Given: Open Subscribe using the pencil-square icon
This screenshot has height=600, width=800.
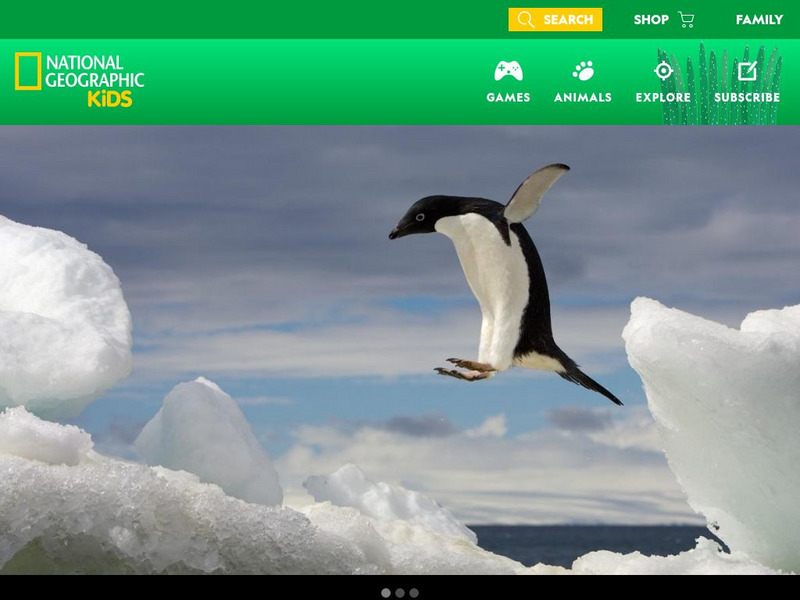Looking at the screenshot, I should 749,69.
